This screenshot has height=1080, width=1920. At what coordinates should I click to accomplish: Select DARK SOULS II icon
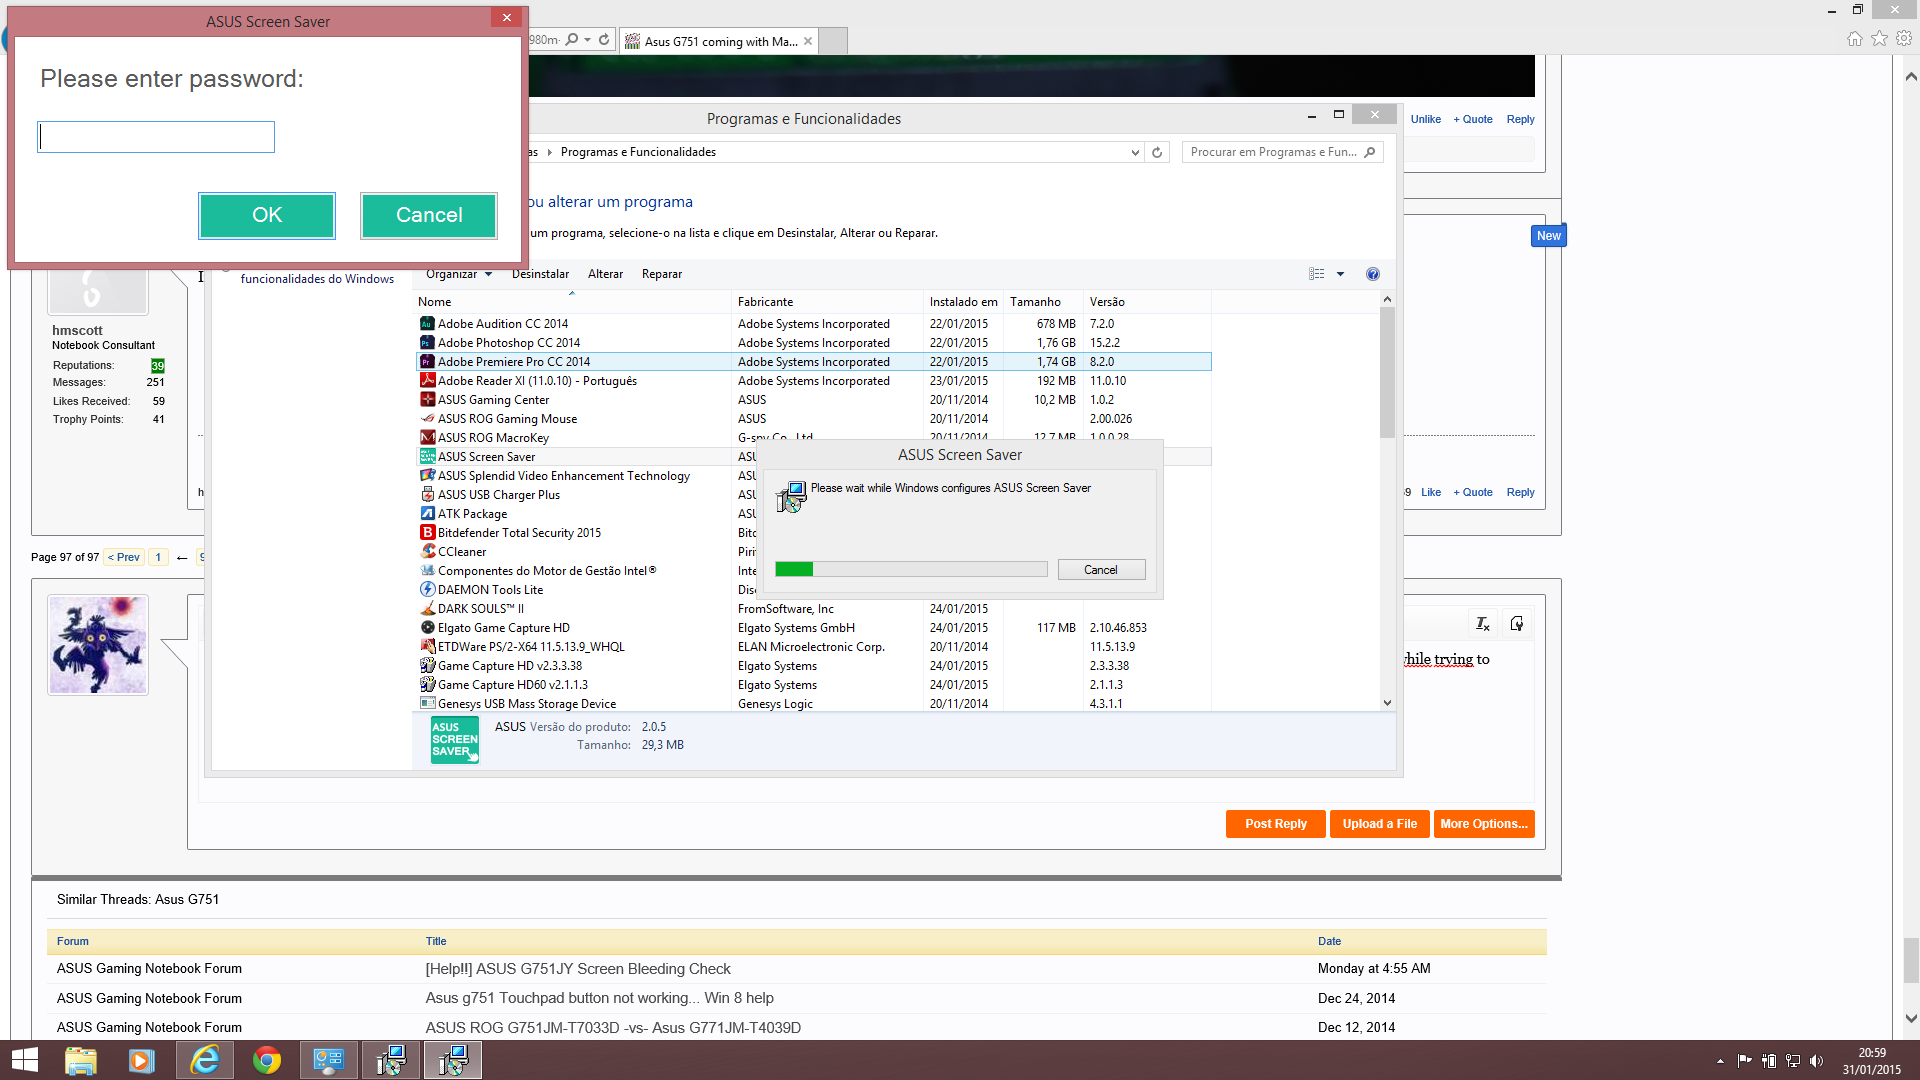point(427,609)
